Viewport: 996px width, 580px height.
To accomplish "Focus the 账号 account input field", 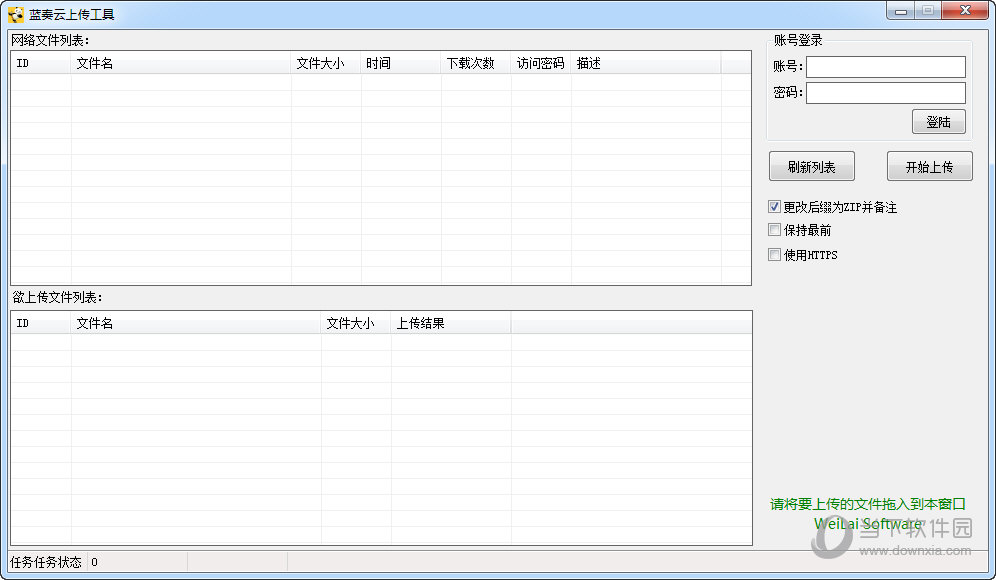I will tap(885, 67).
